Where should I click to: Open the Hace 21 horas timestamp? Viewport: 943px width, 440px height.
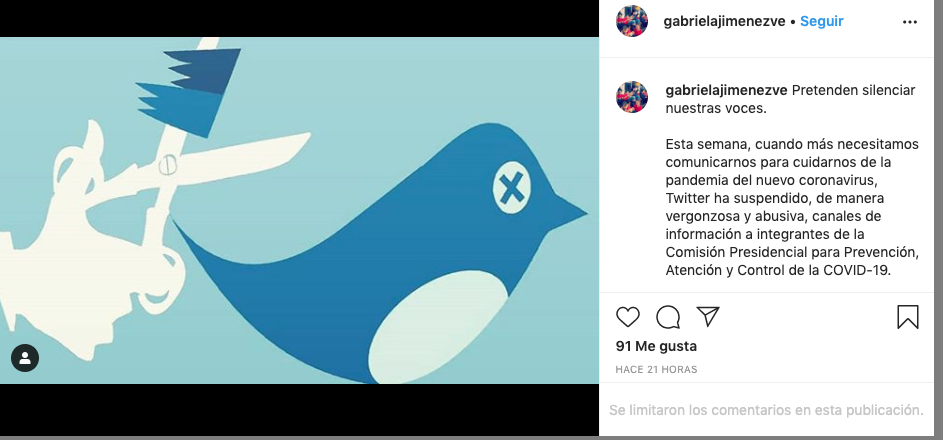point(656,370)
